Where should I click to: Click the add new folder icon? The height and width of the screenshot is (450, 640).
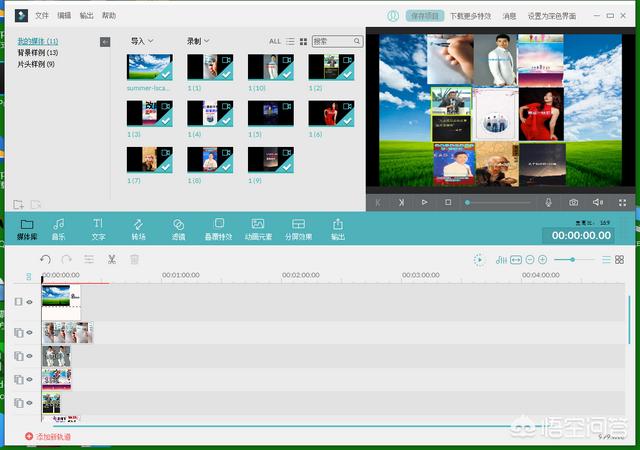[18, 204]
